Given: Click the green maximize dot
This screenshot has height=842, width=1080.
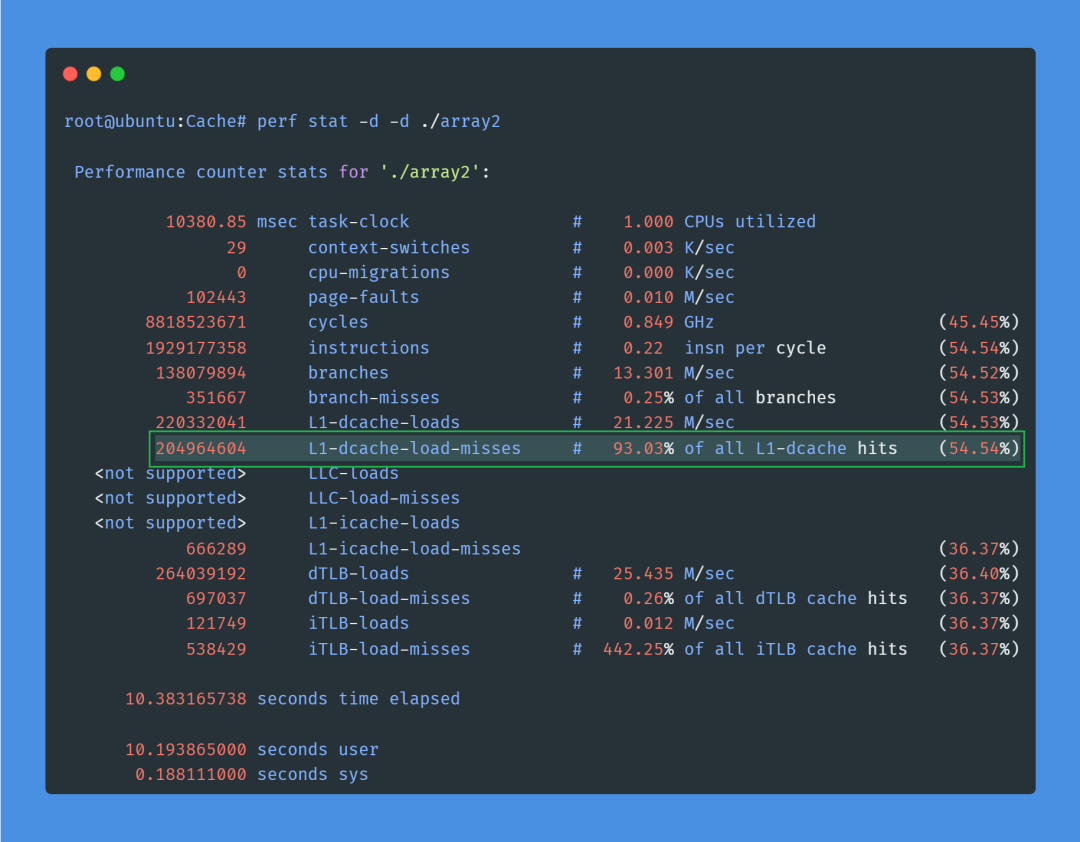Looking at the screenshot, I should click(117, 74).
